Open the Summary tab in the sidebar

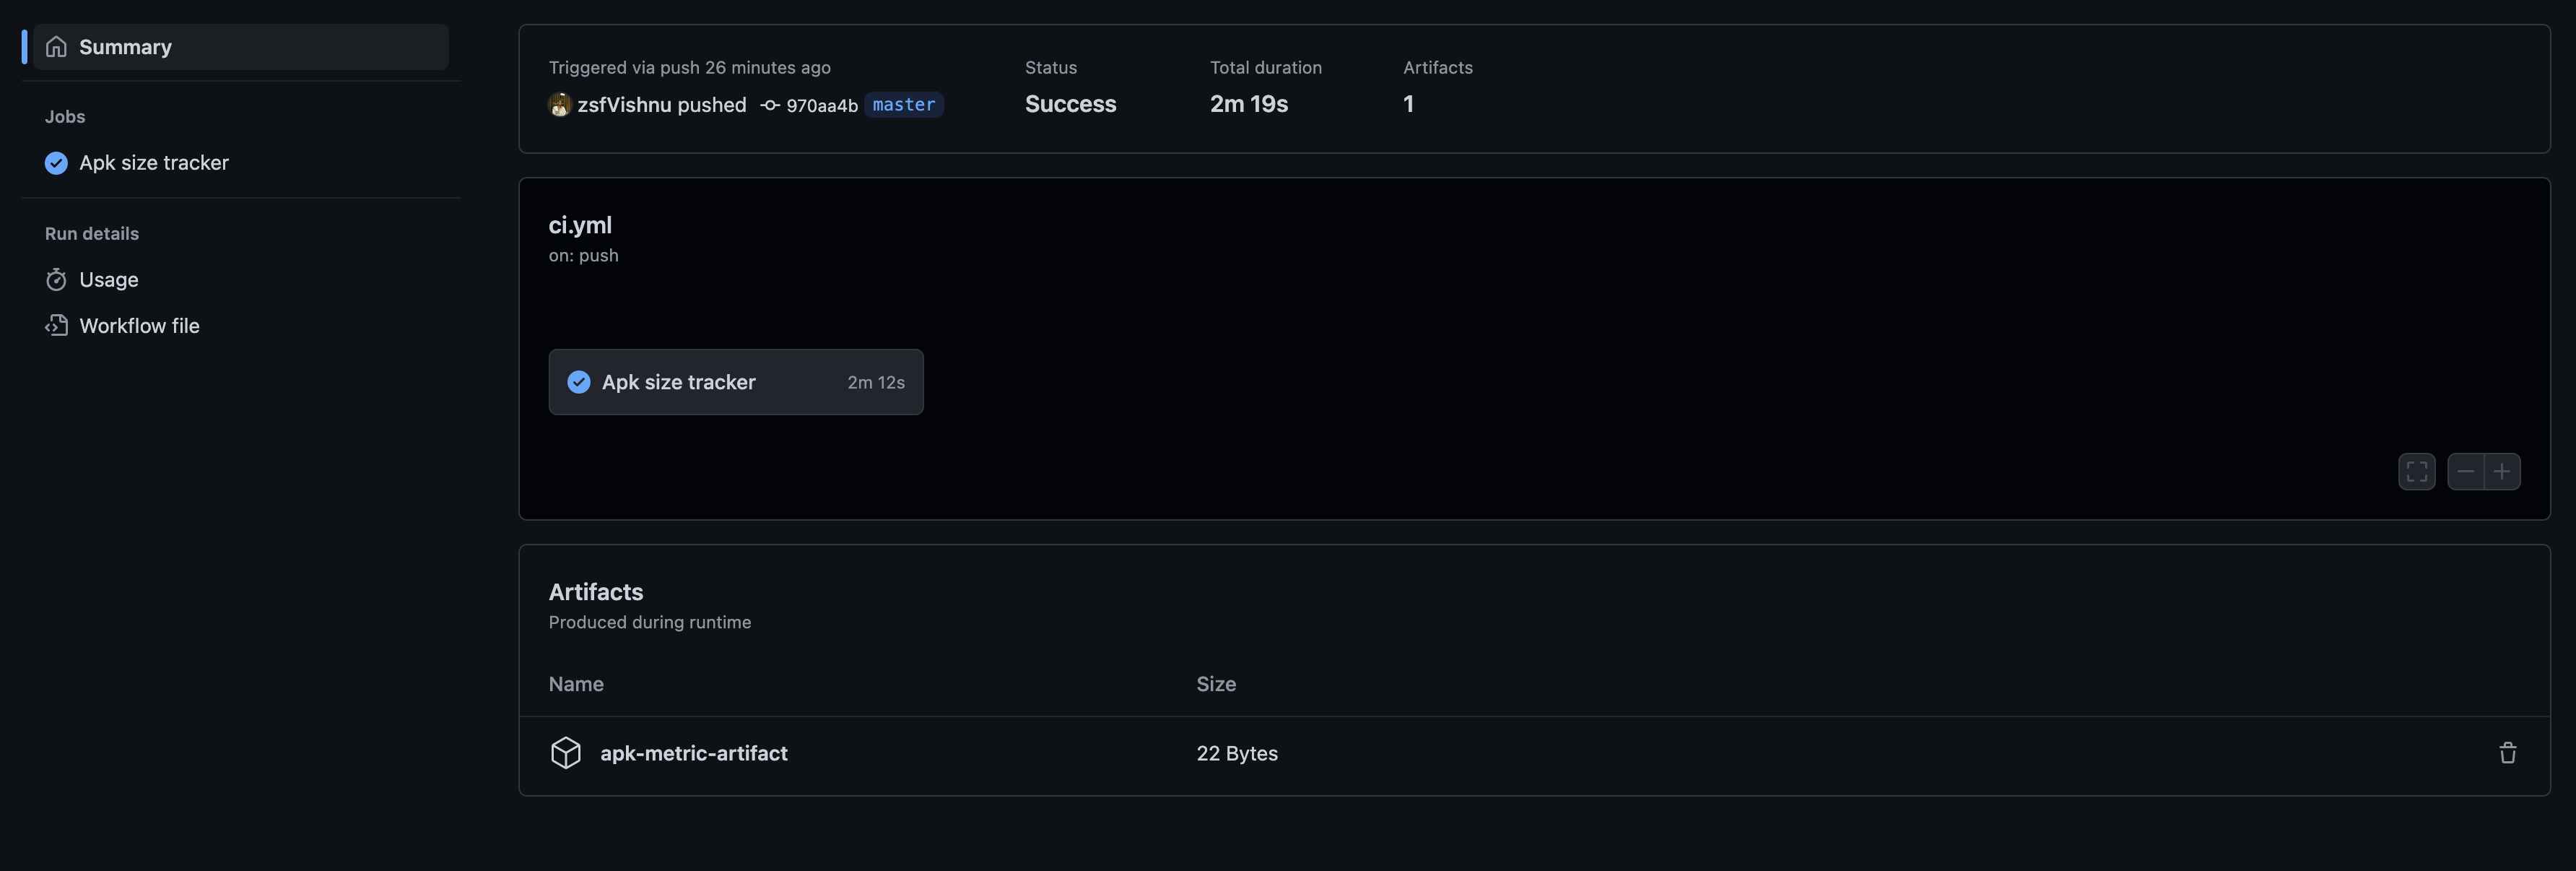(x=125, y=46)
